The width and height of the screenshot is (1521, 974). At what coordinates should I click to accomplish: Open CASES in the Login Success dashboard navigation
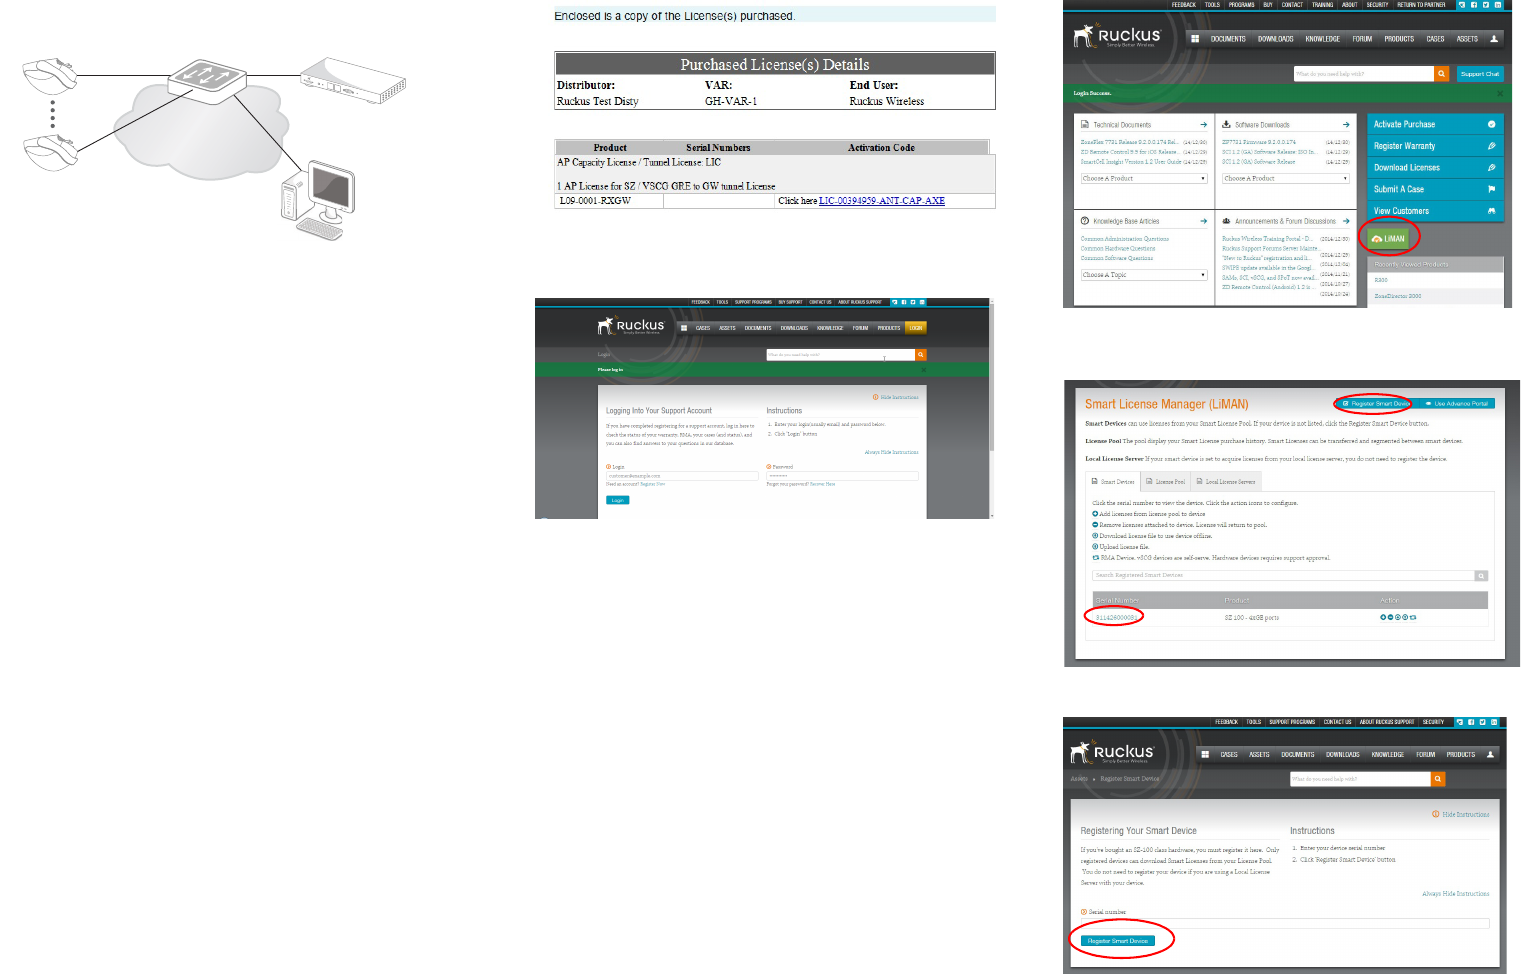point(1435,39)
